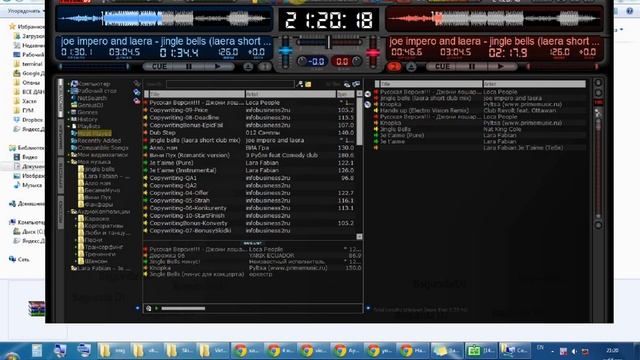Viewport: 640px width, 360px height.
Task: Open the Record vertical tab
Action: (x=61, y=213)
